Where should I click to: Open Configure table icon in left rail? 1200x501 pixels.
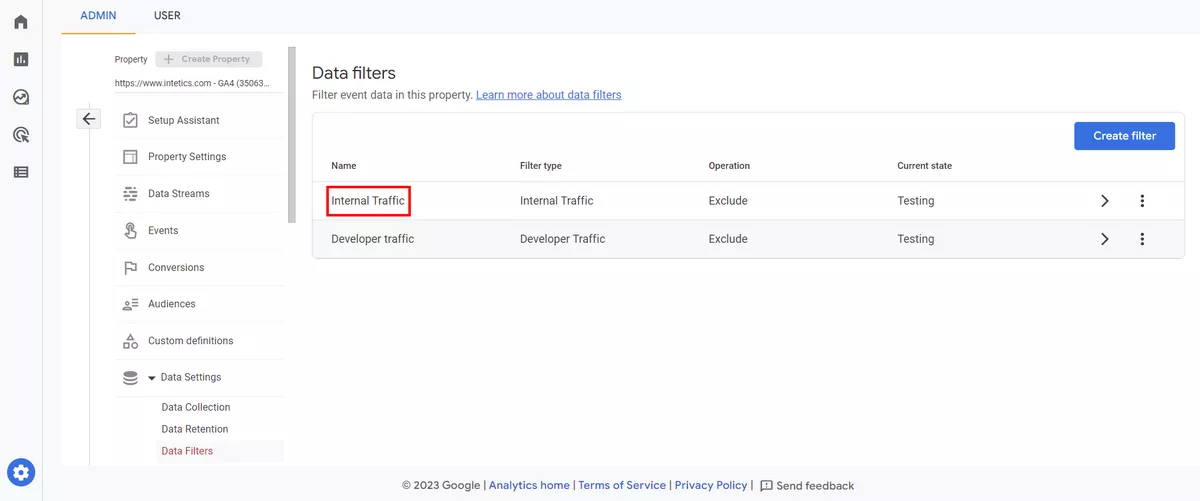pyautogui.click(x=21, y=172)
